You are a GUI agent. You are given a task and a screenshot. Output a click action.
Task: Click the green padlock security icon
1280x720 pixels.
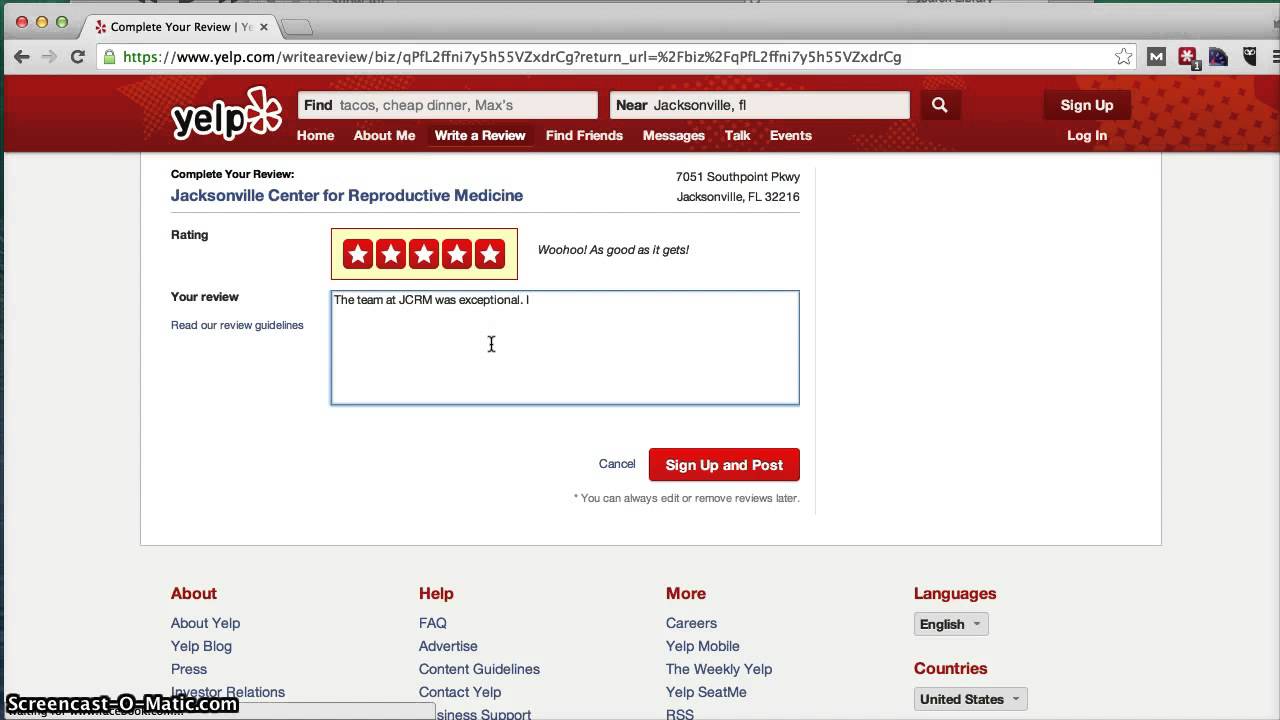point(110,57)
